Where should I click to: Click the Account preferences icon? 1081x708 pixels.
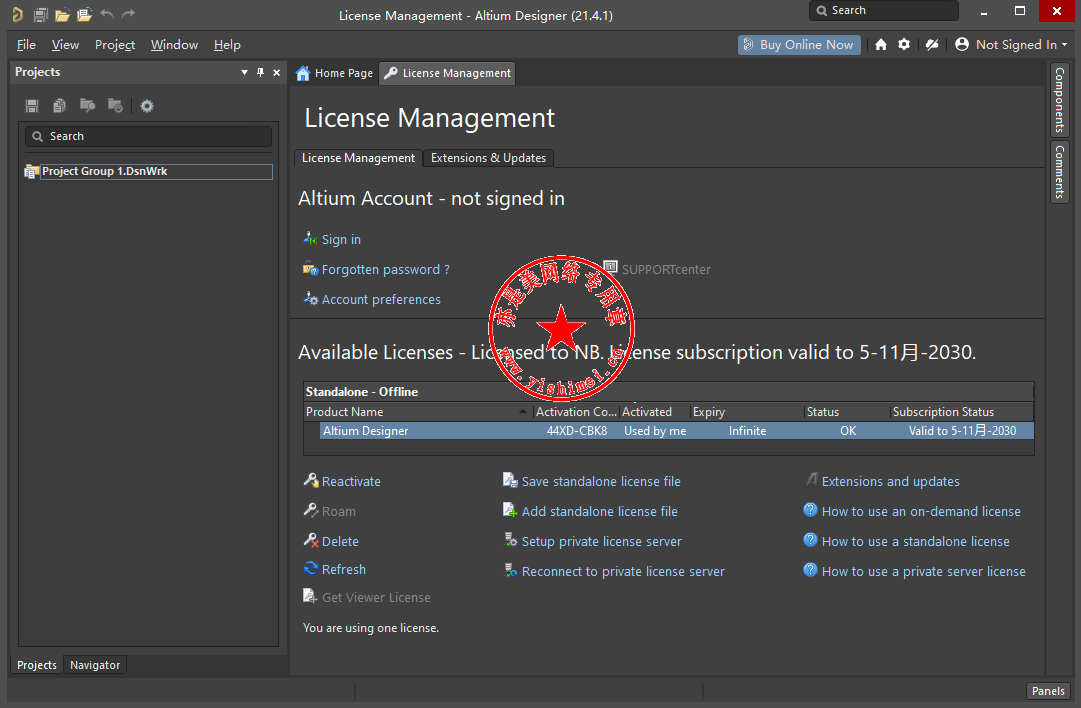click(x=310, y=299)
